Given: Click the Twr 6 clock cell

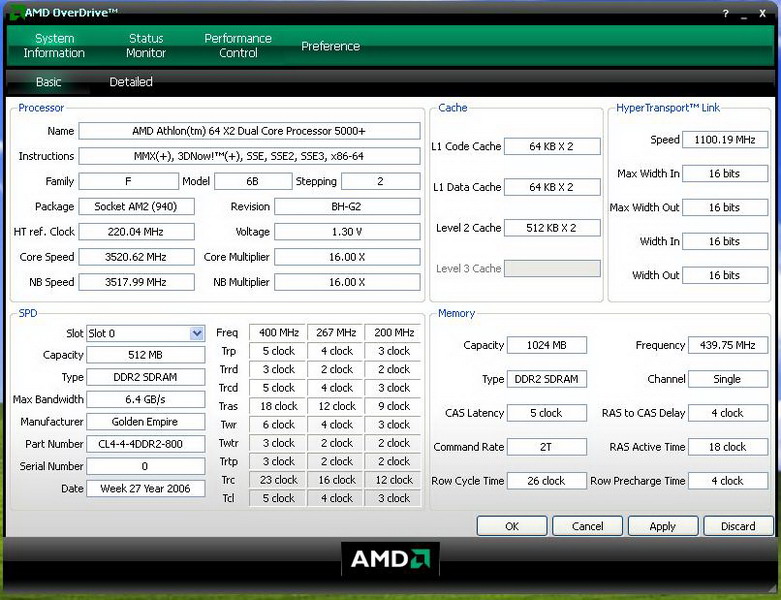Looking at the screenshot, I should click(x=278, y=425).
